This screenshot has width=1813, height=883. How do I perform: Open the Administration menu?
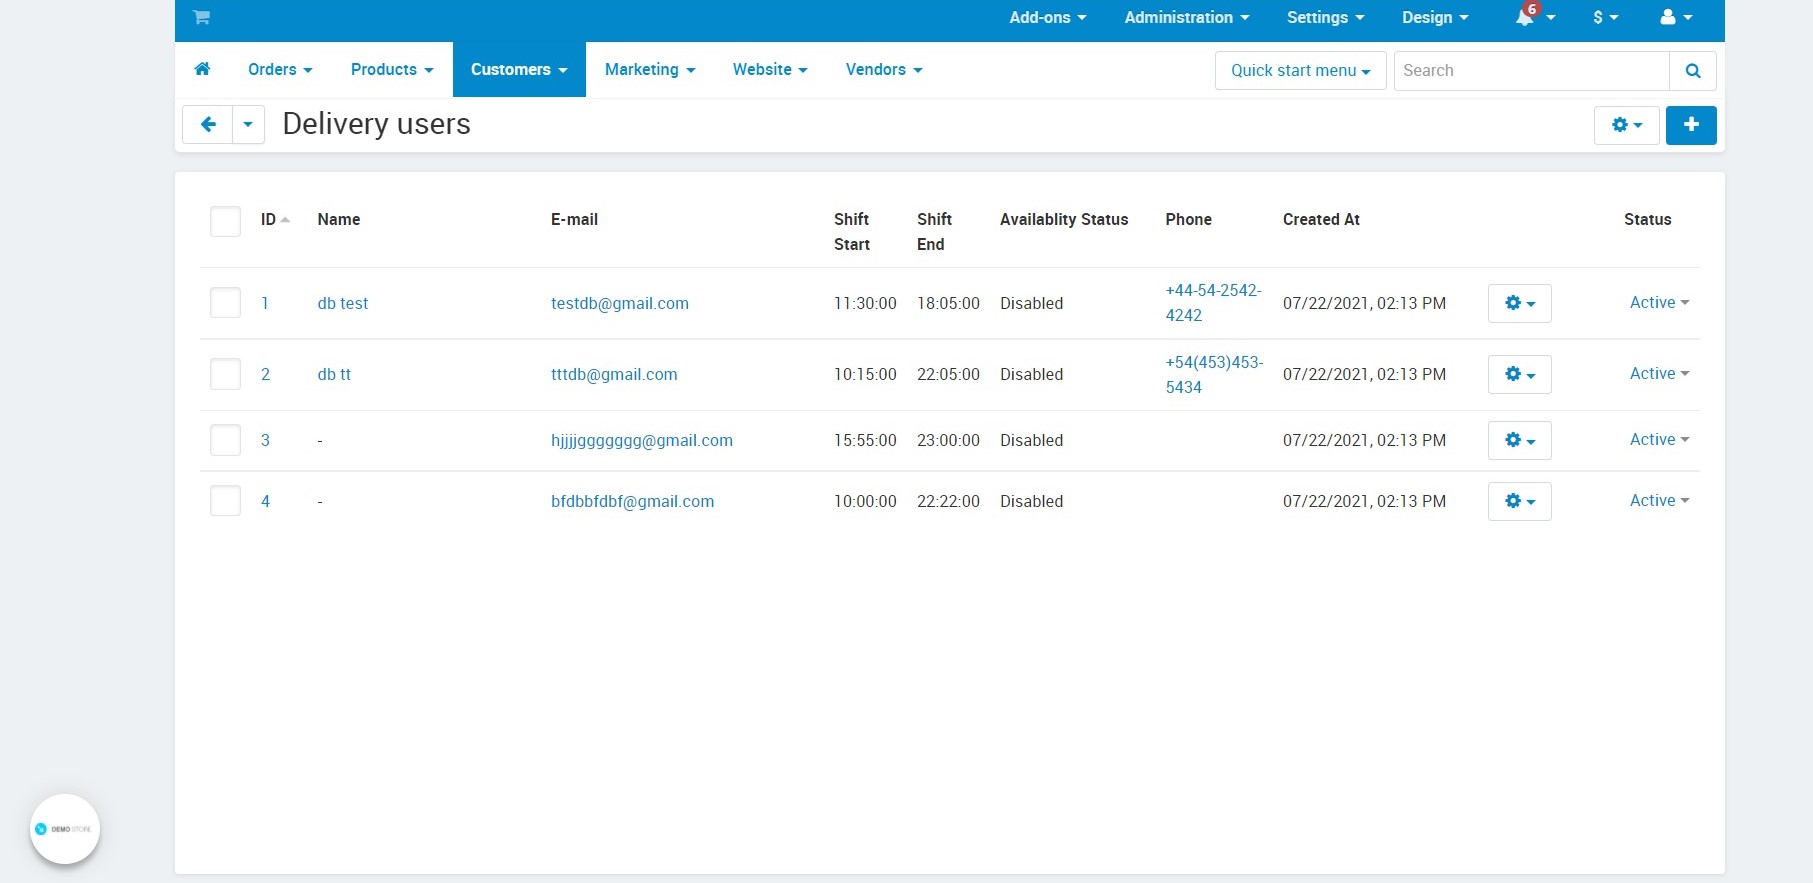1186,17
